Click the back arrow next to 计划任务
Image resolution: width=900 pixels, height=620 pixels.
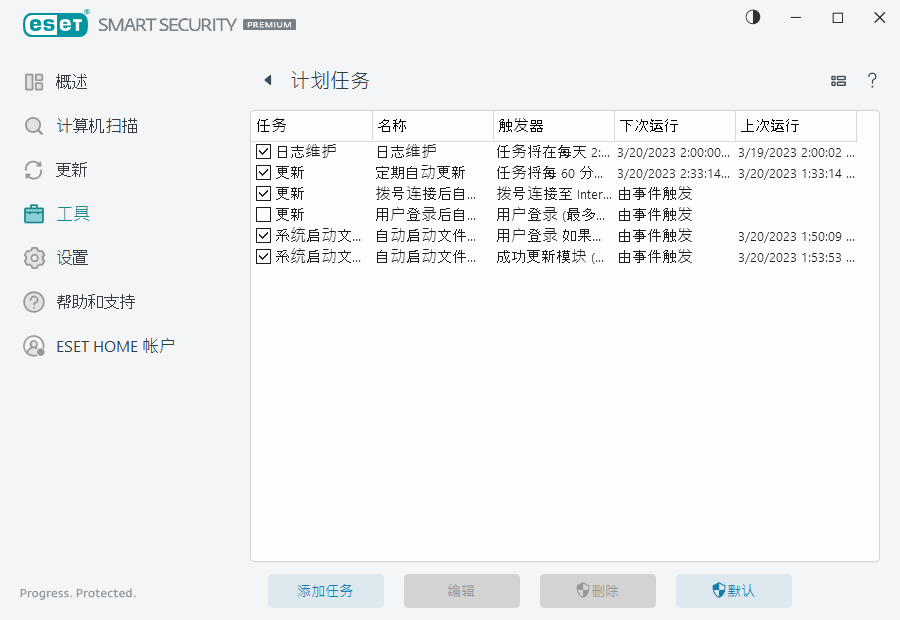267,80
